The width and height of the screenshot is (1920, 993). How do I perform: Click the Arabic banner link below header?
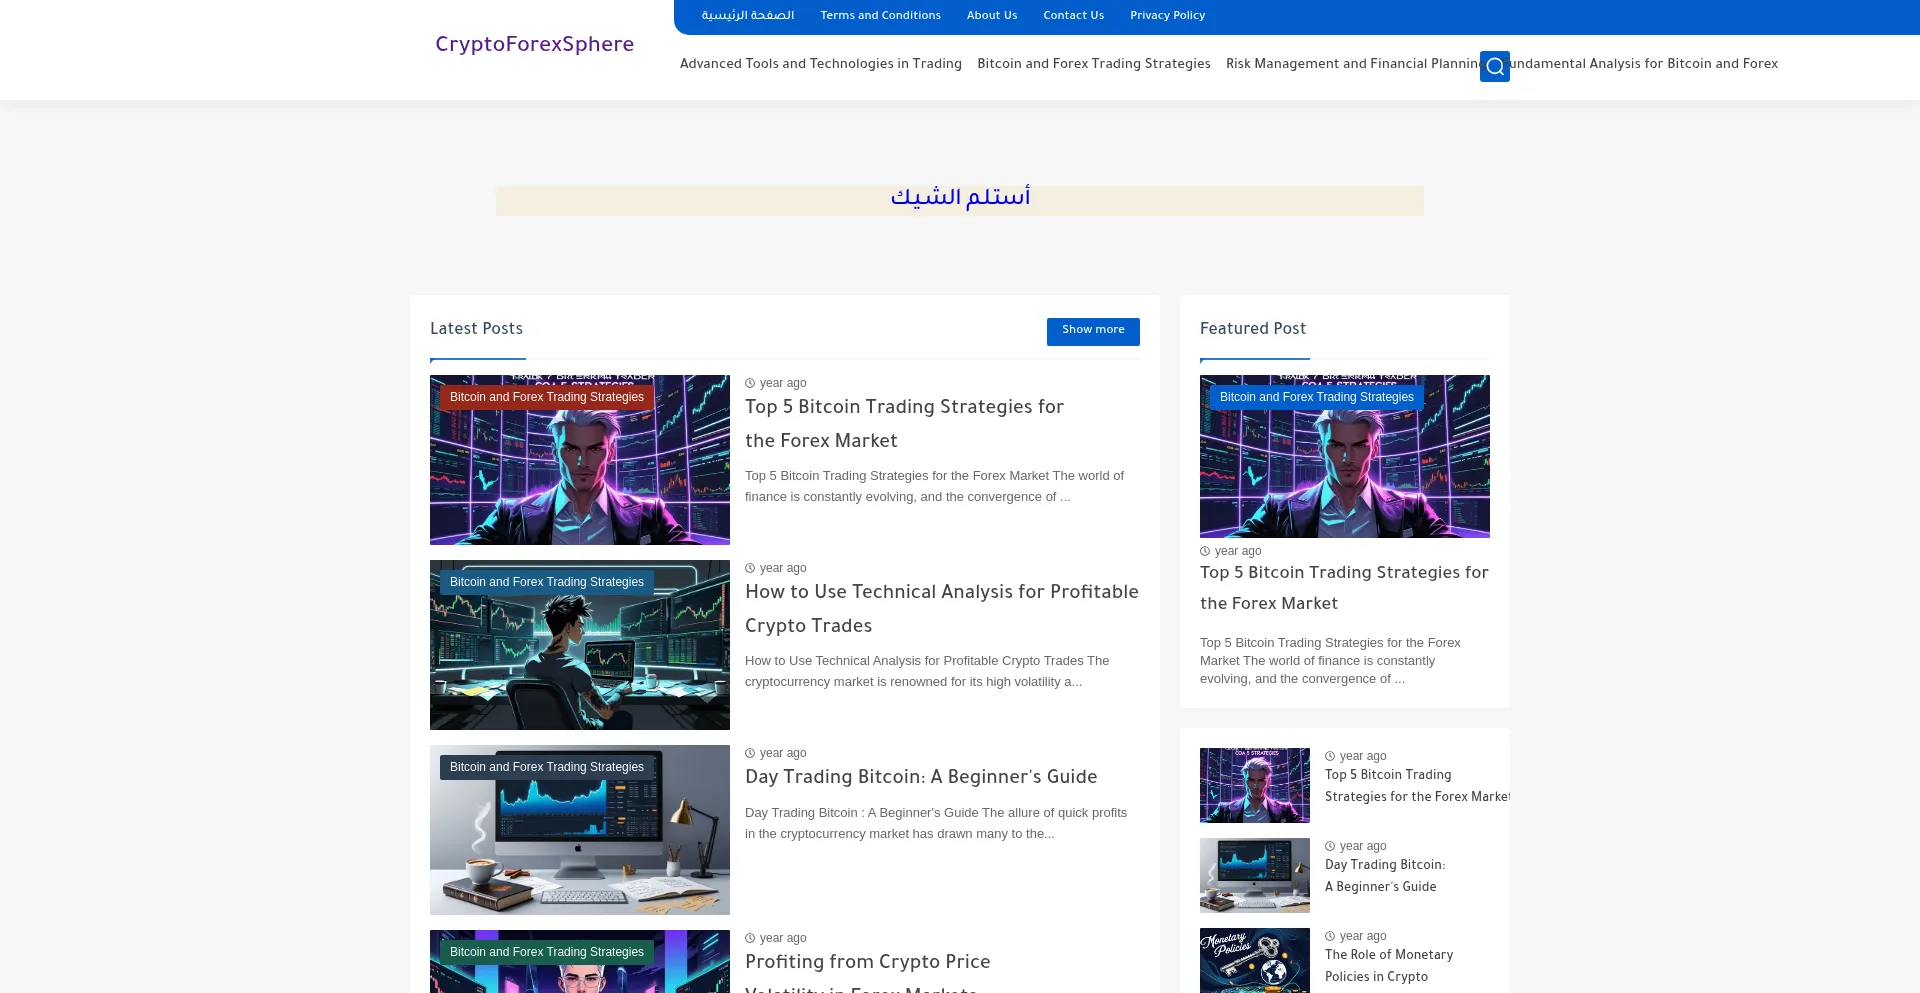960,198
